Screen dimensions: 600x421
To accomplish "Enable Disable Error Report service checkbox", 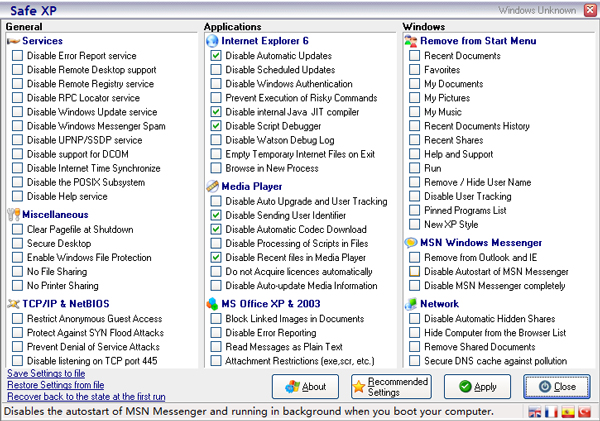I will (17, 56).
